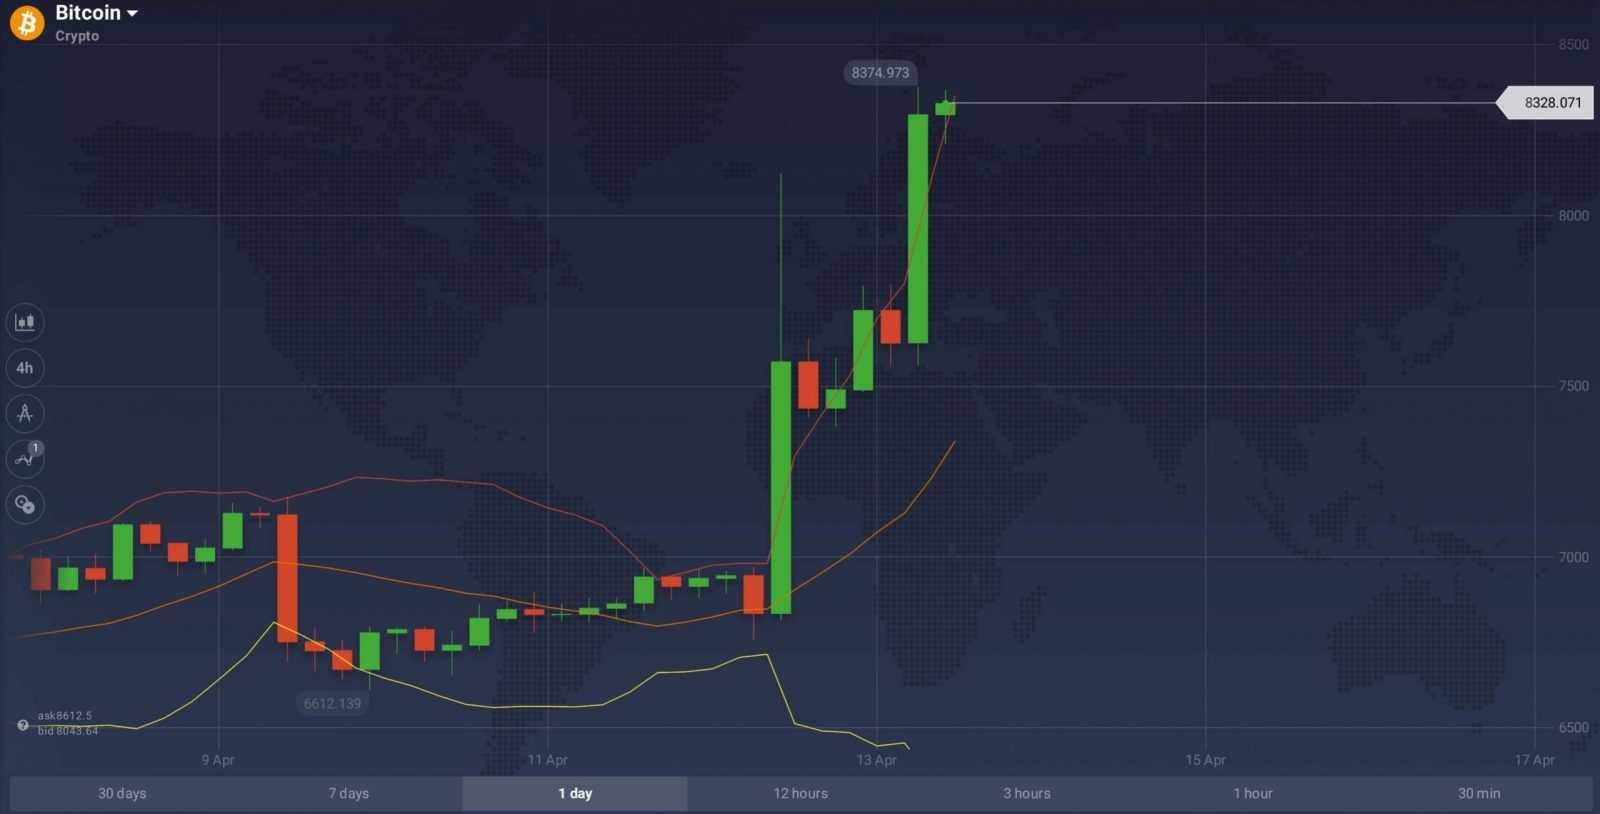The image size is (1600, 814).
Task: Click the 4h candle interval button
Action: click(25, 368)
